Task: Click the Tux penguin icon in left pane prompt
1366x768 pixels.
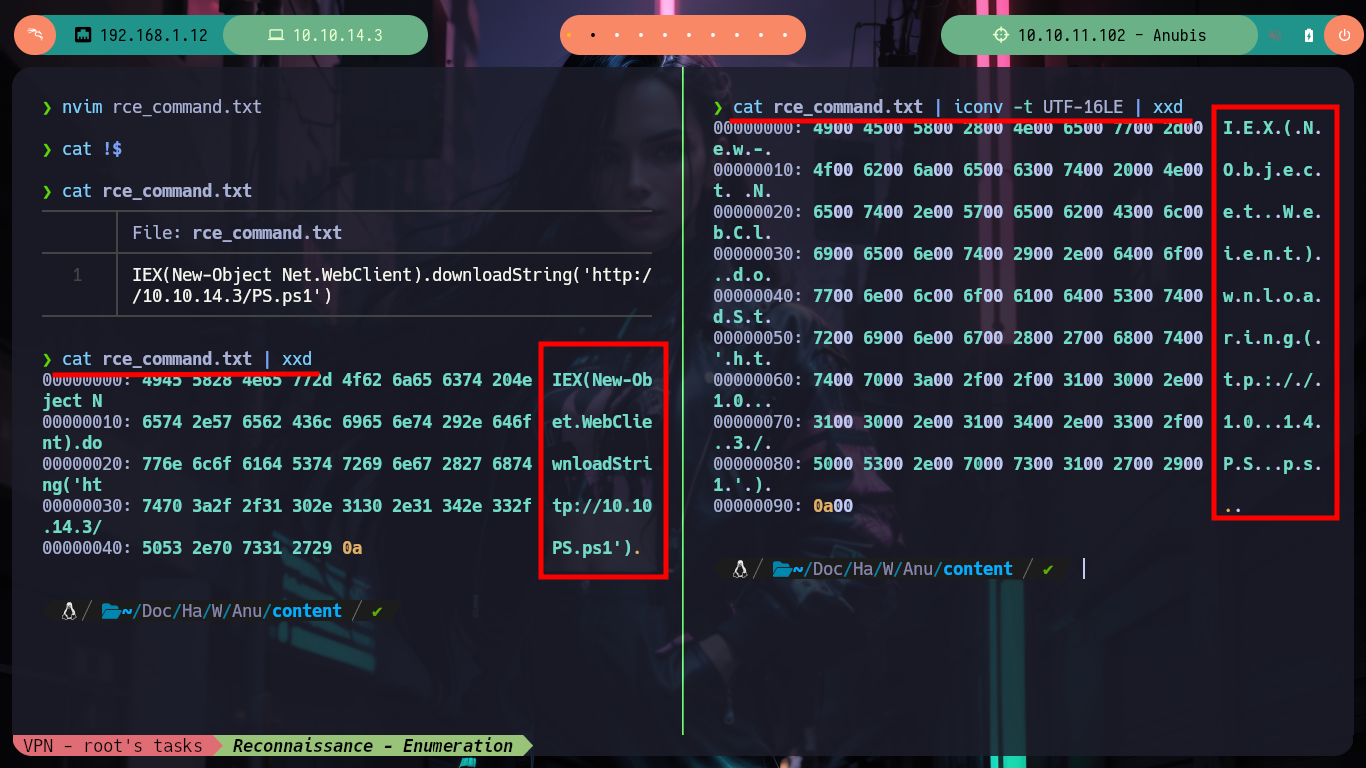Action: click(x=69, y=611)
